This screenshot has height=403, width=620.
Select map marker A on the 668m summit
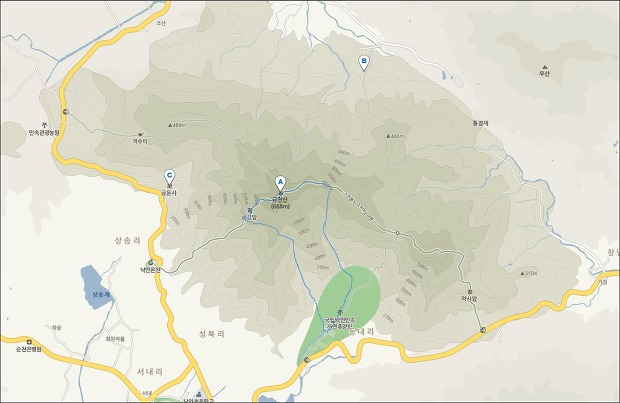coord(280,184)
